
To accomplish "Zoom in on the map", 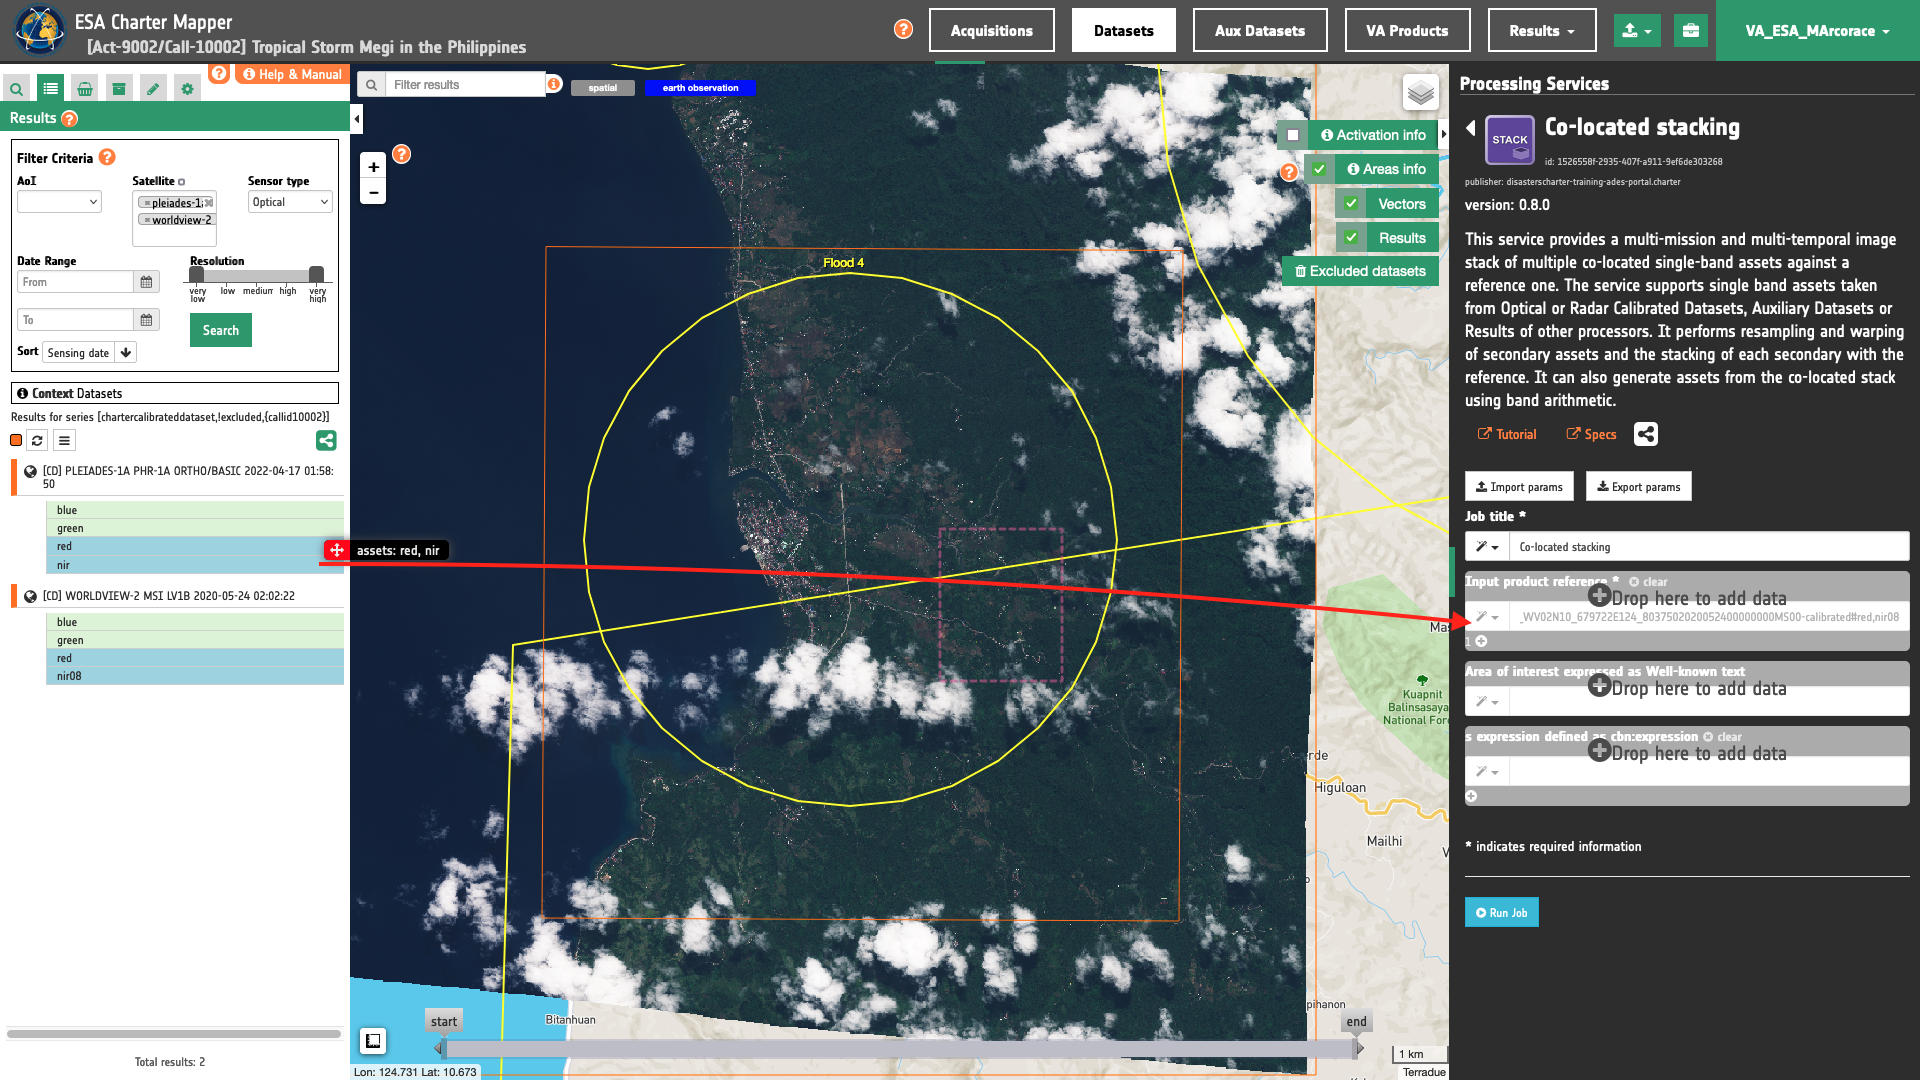I will (373, 167).
